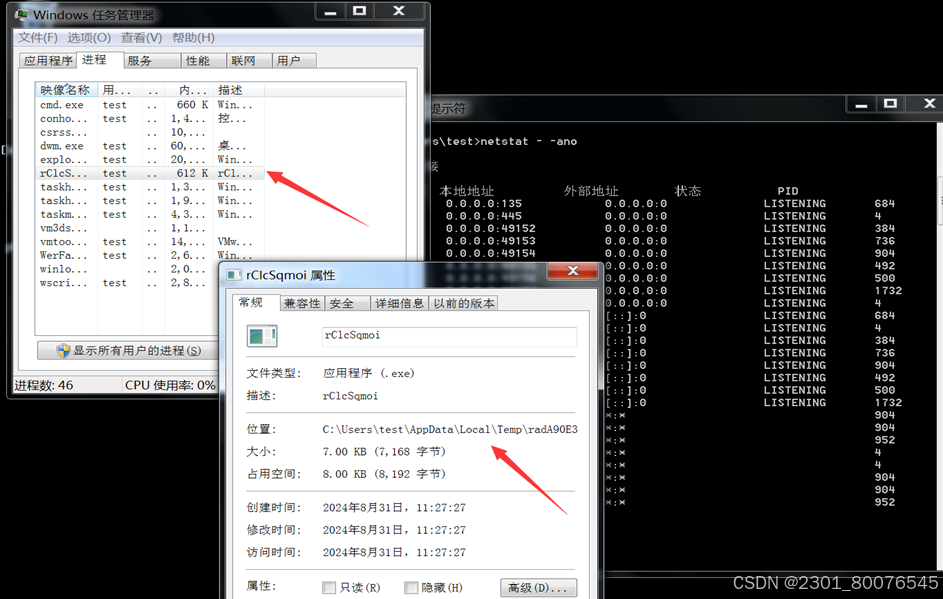The width and height of the screenshot is (943, 599).
Task: Select the explo... process row
Action: coord(150,159)
